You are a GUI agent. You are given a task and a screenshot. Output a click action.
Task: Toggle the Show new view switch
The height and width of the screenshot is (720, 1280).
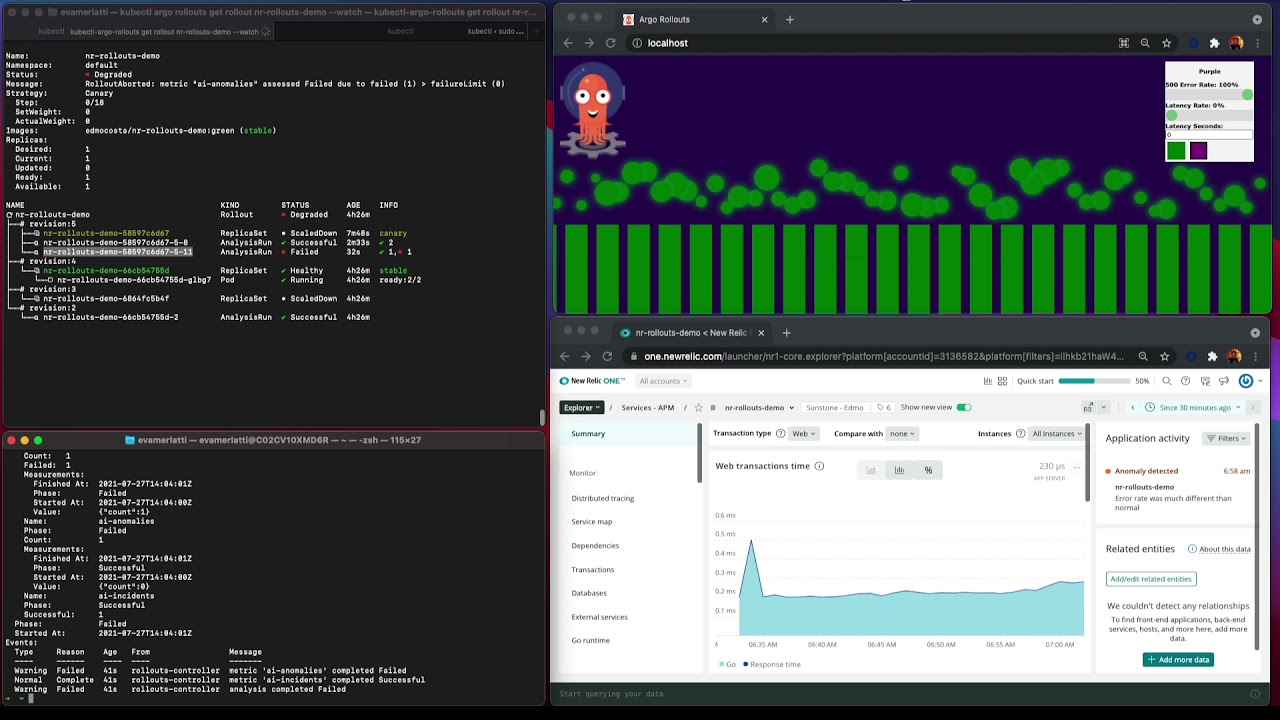(x=963, y=407)
